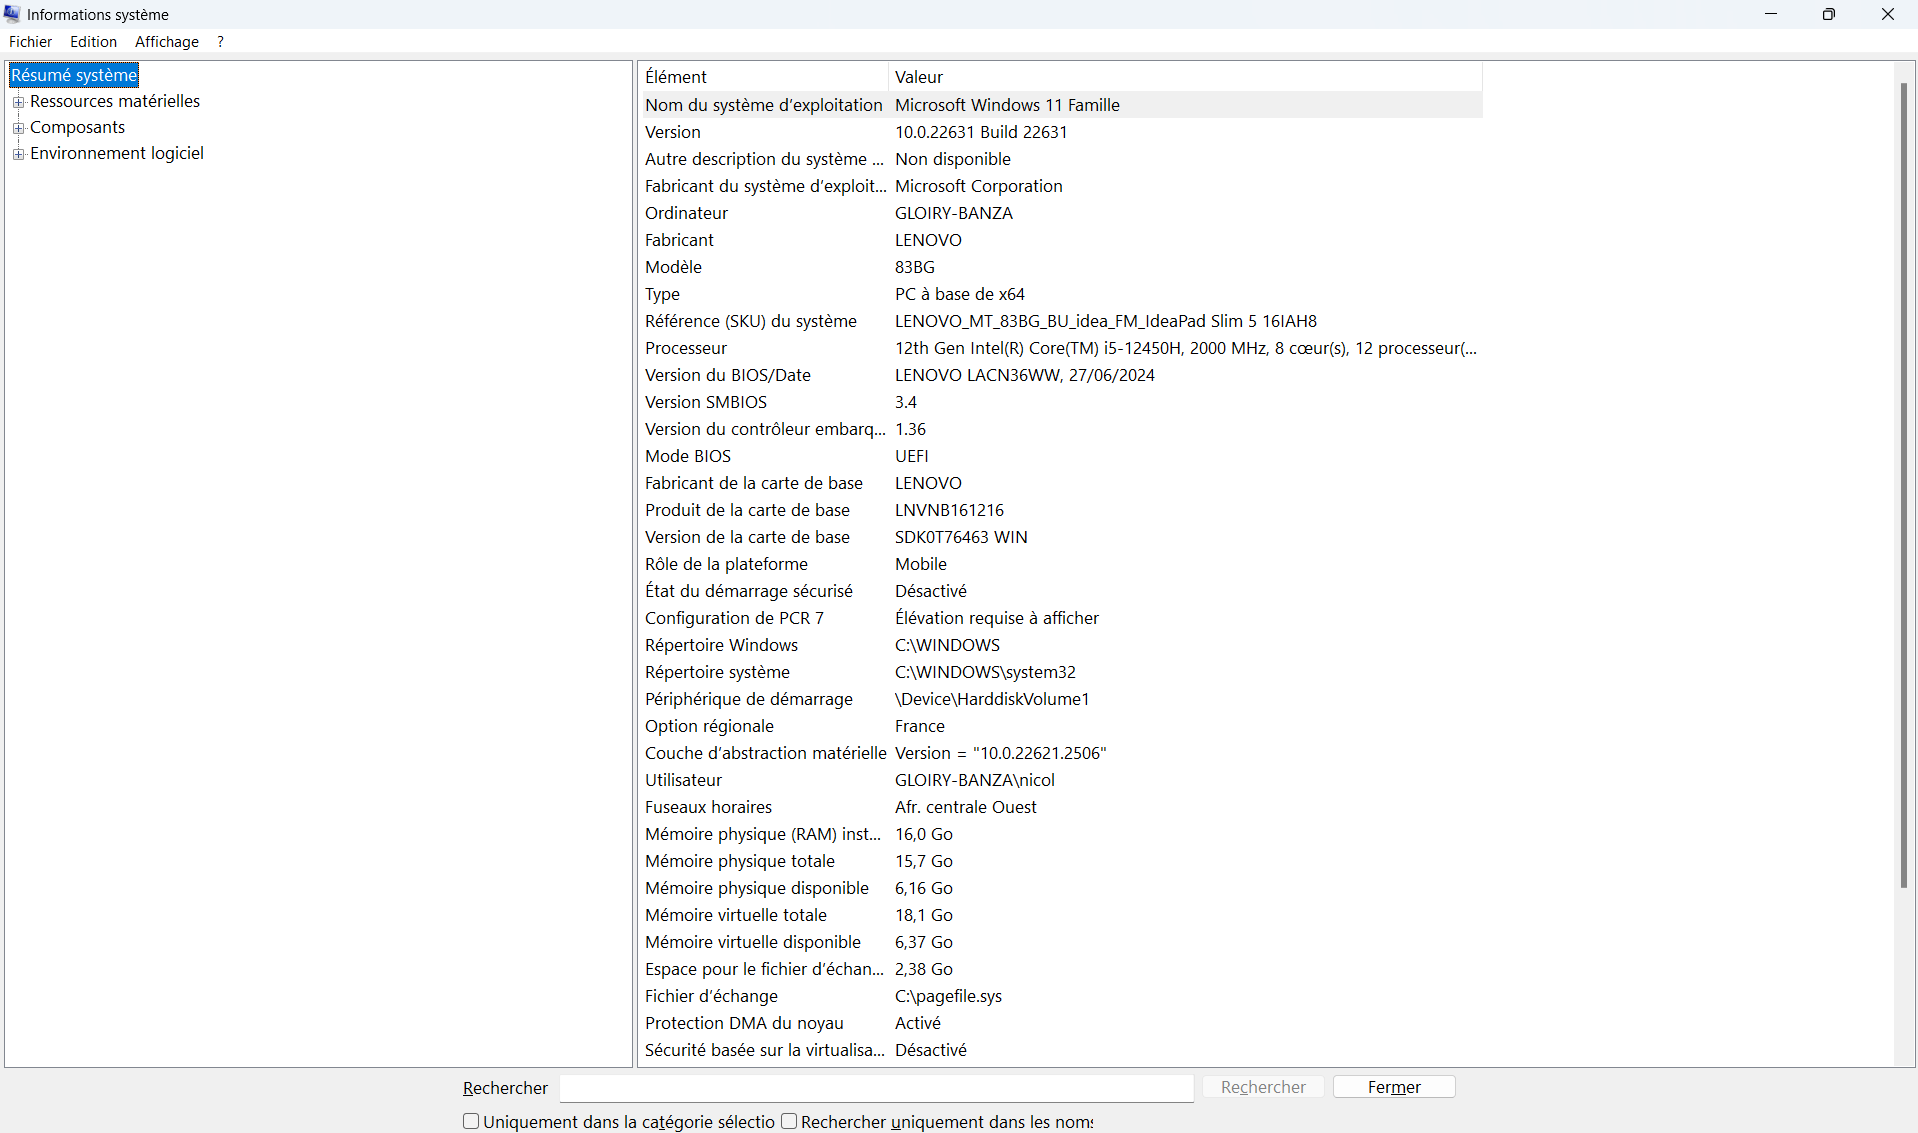This screenshot has width=1918, height=1133.
Task: Expand Composants category
Action: click(x=19, y=127)
